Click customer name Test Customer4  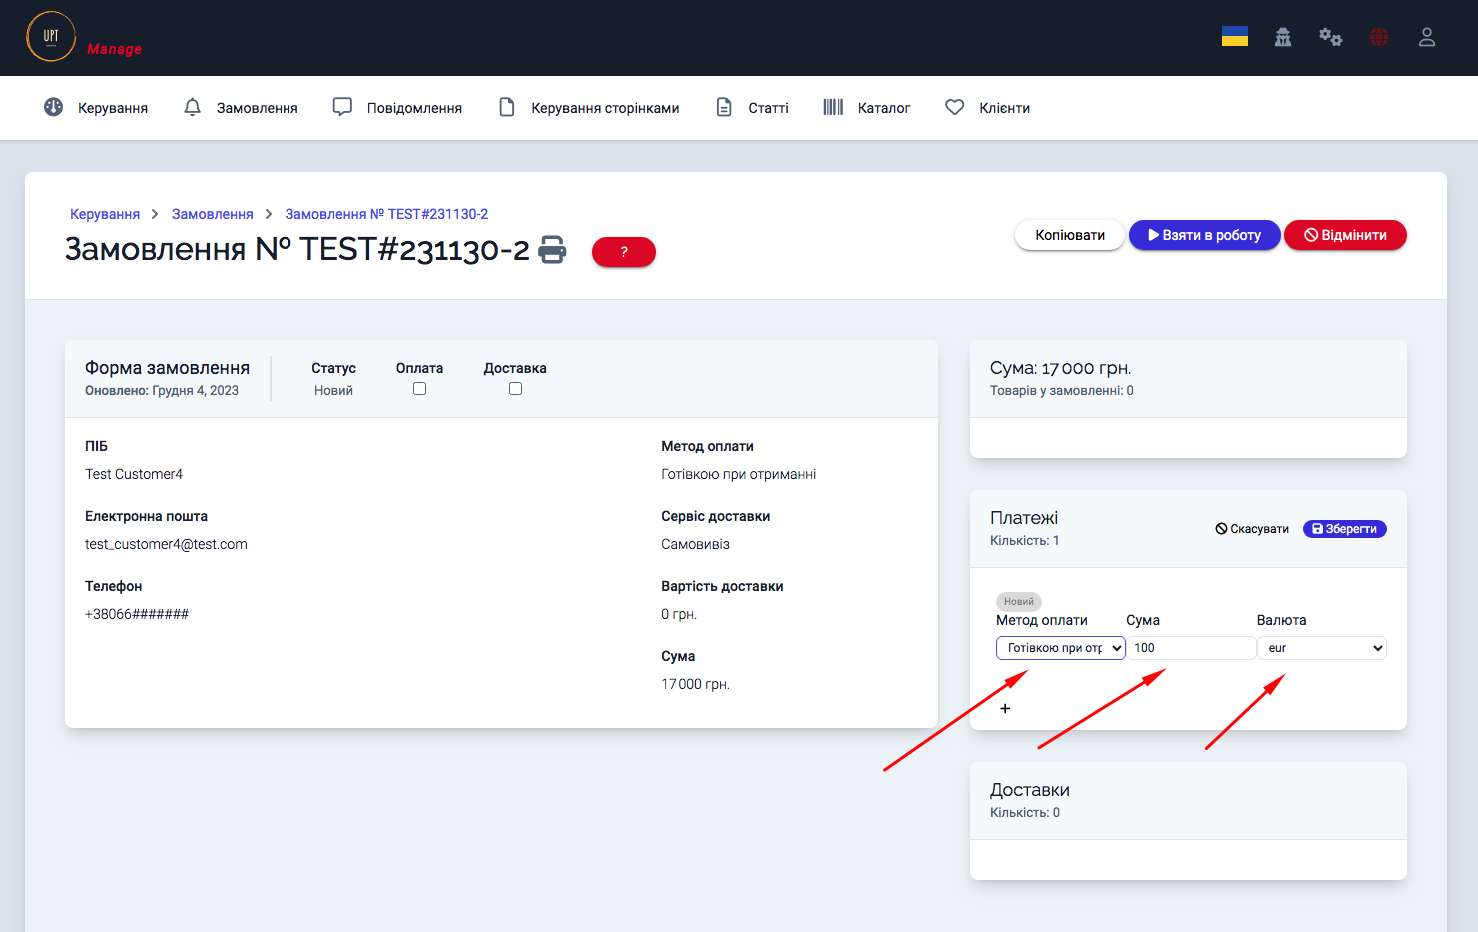(134, 474)
